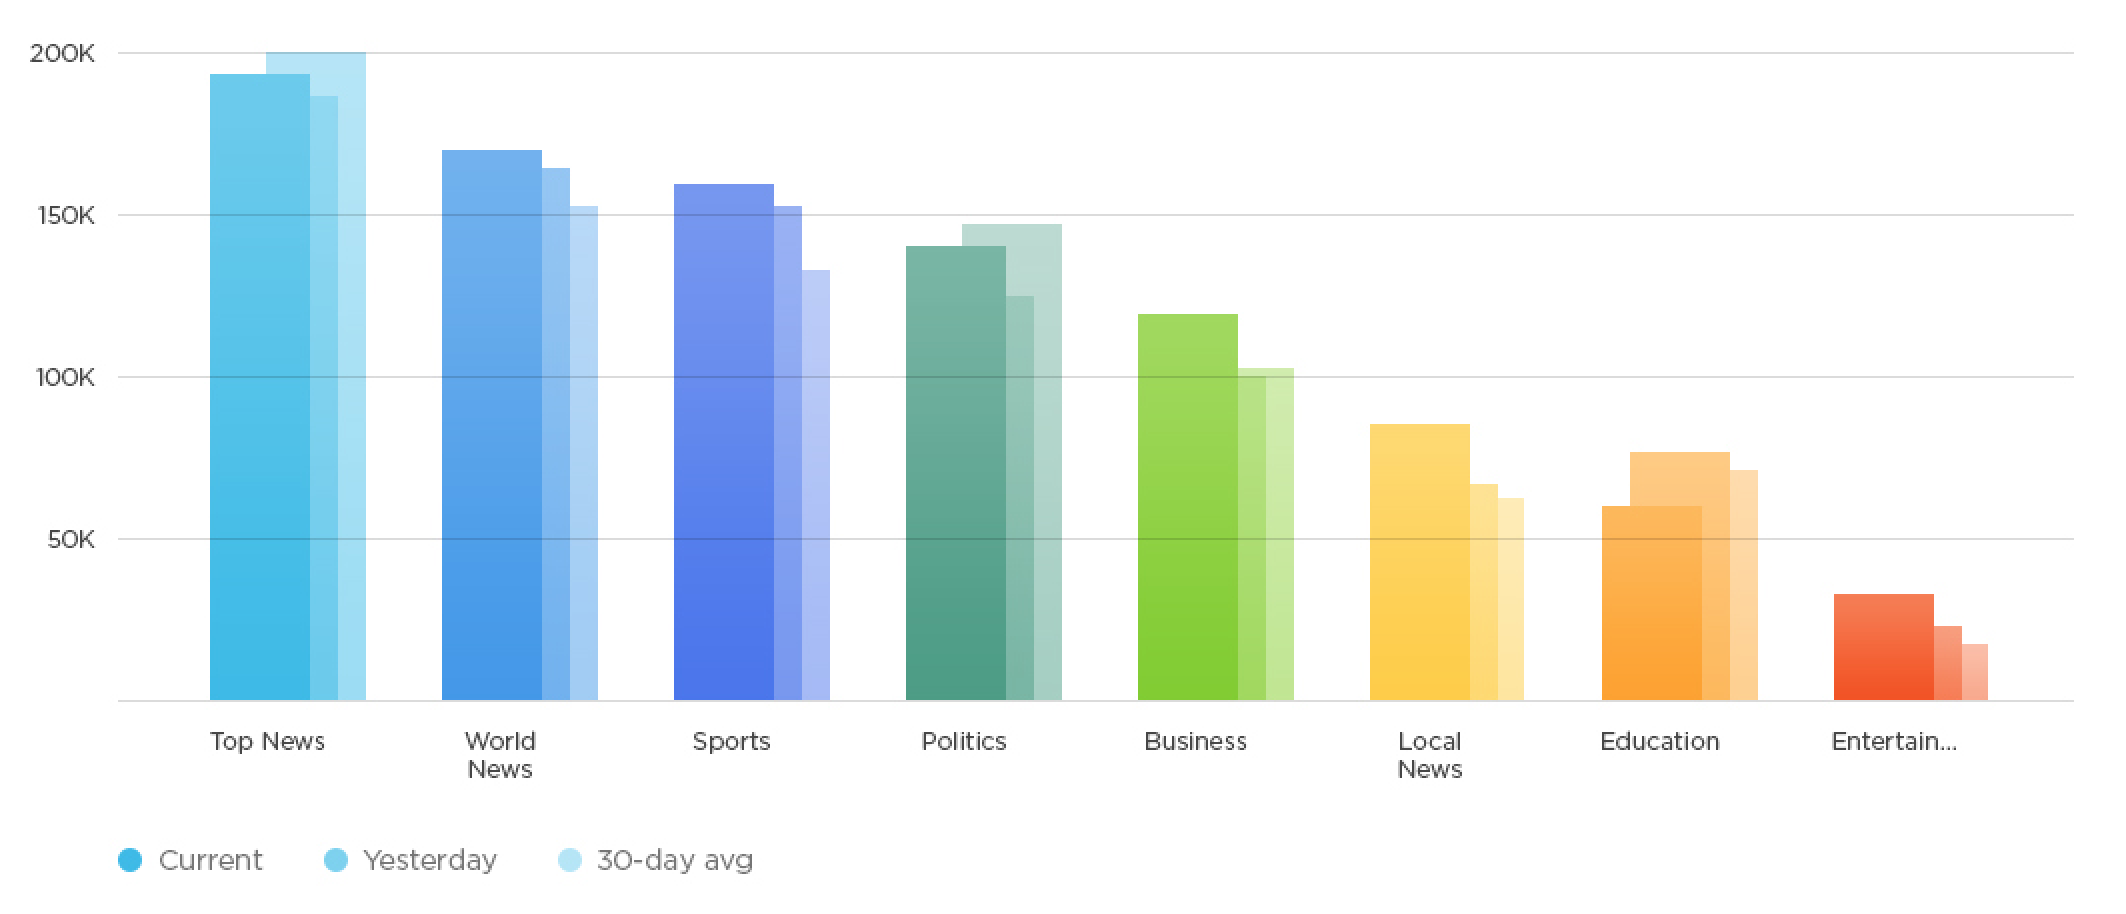Click the Sports 30-day avg lightest bar
This screenshot has width=2126, height=914.
click(x=816, y=485)
